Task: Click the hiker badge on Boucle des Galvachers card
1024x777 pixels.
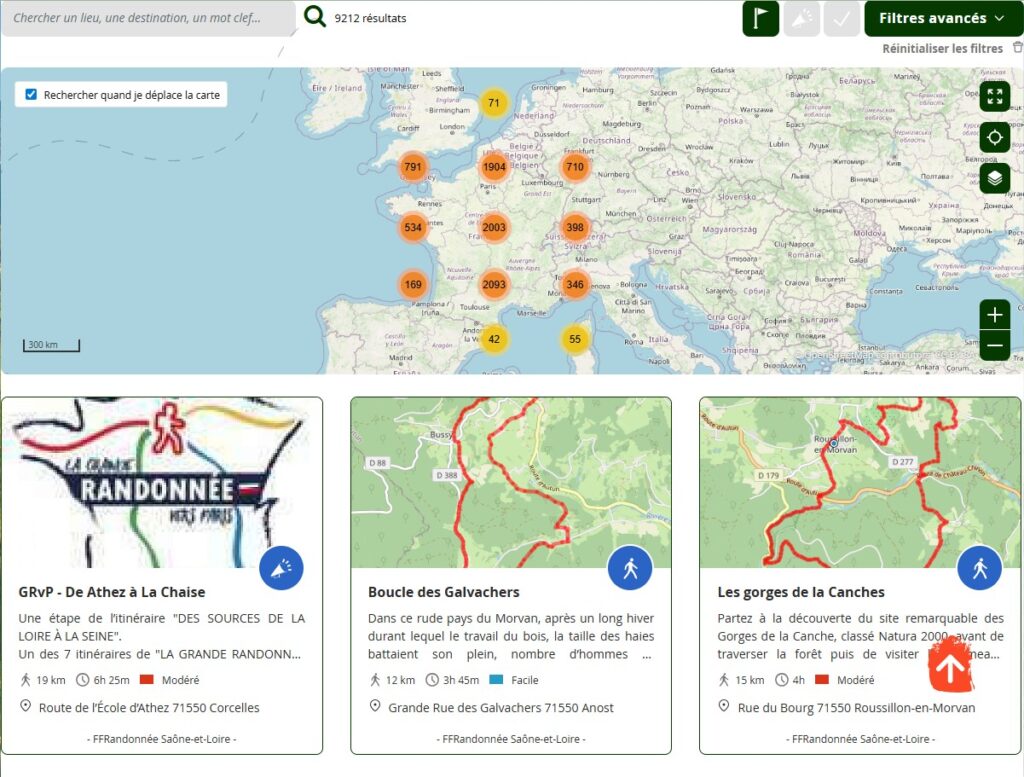Action: [630, 568]
